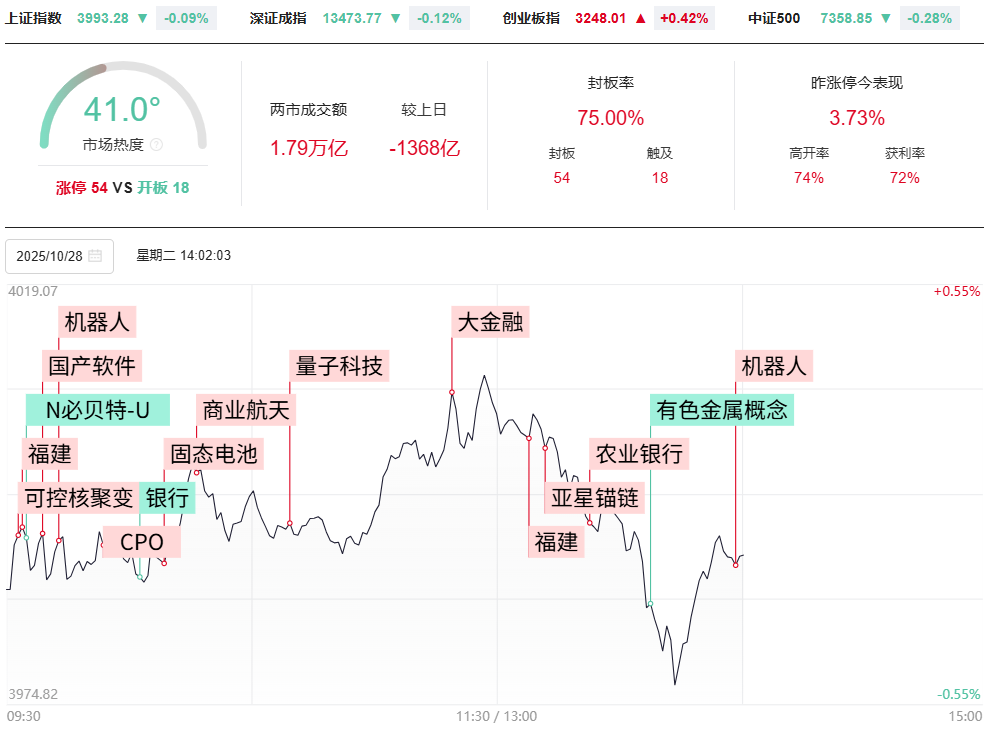
Task: Select the 亚星锚链 chart label
Action: pyautogui.click(x=594, y=497)
